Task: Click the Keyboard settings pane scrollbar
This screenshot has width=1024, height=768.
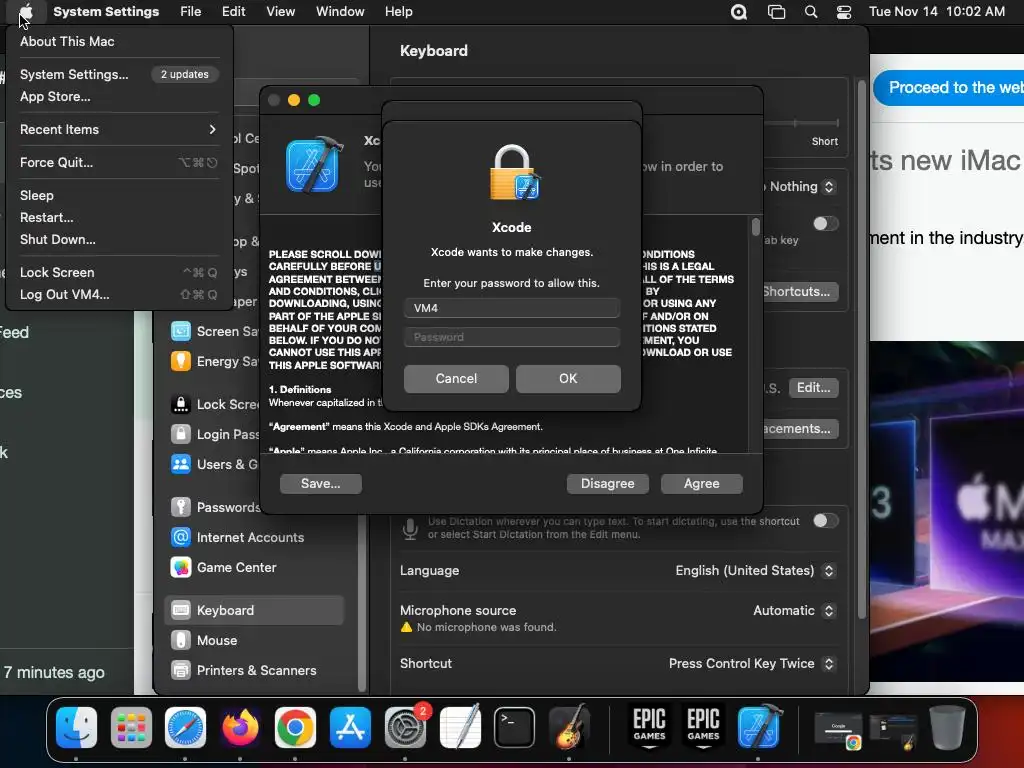Action: tap(861, 349)
